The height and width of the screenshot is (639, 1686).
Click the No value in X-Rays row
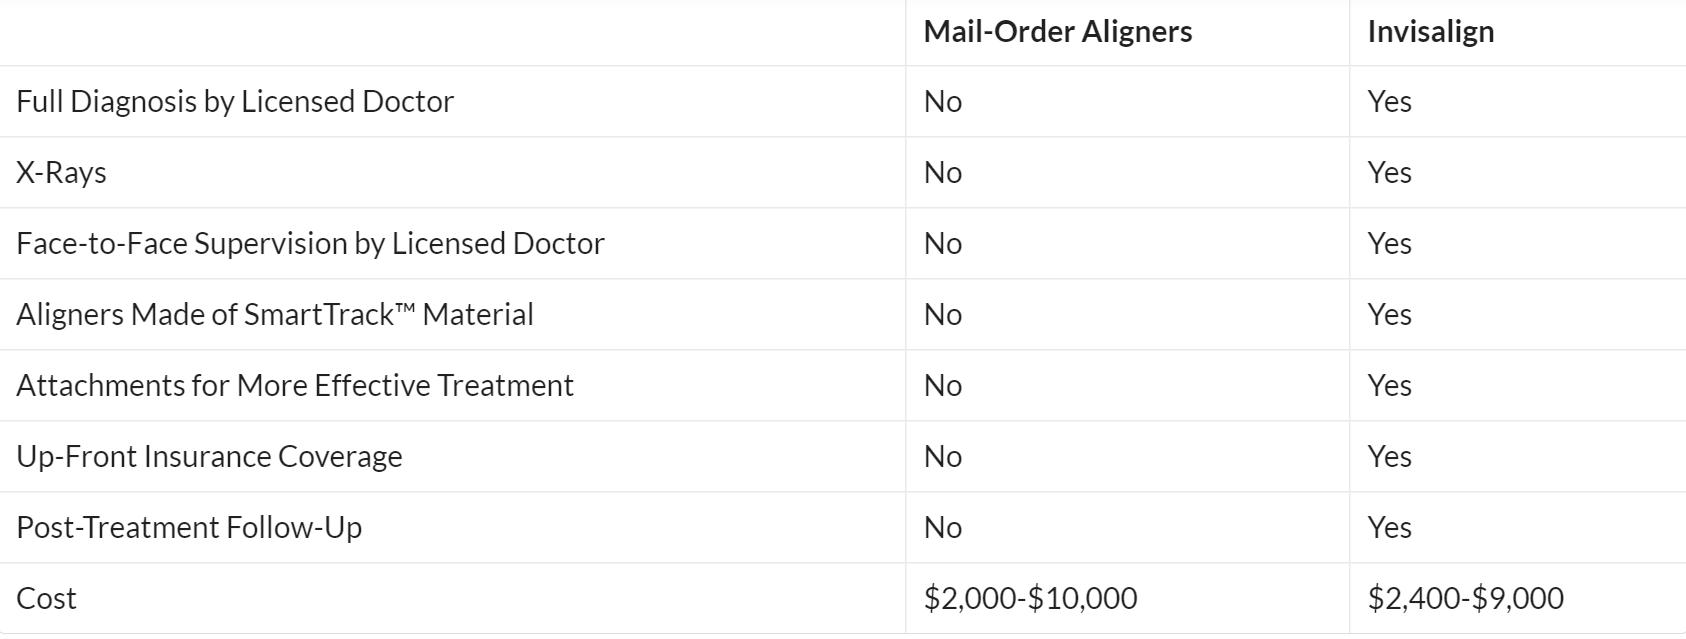pos(942,173)
